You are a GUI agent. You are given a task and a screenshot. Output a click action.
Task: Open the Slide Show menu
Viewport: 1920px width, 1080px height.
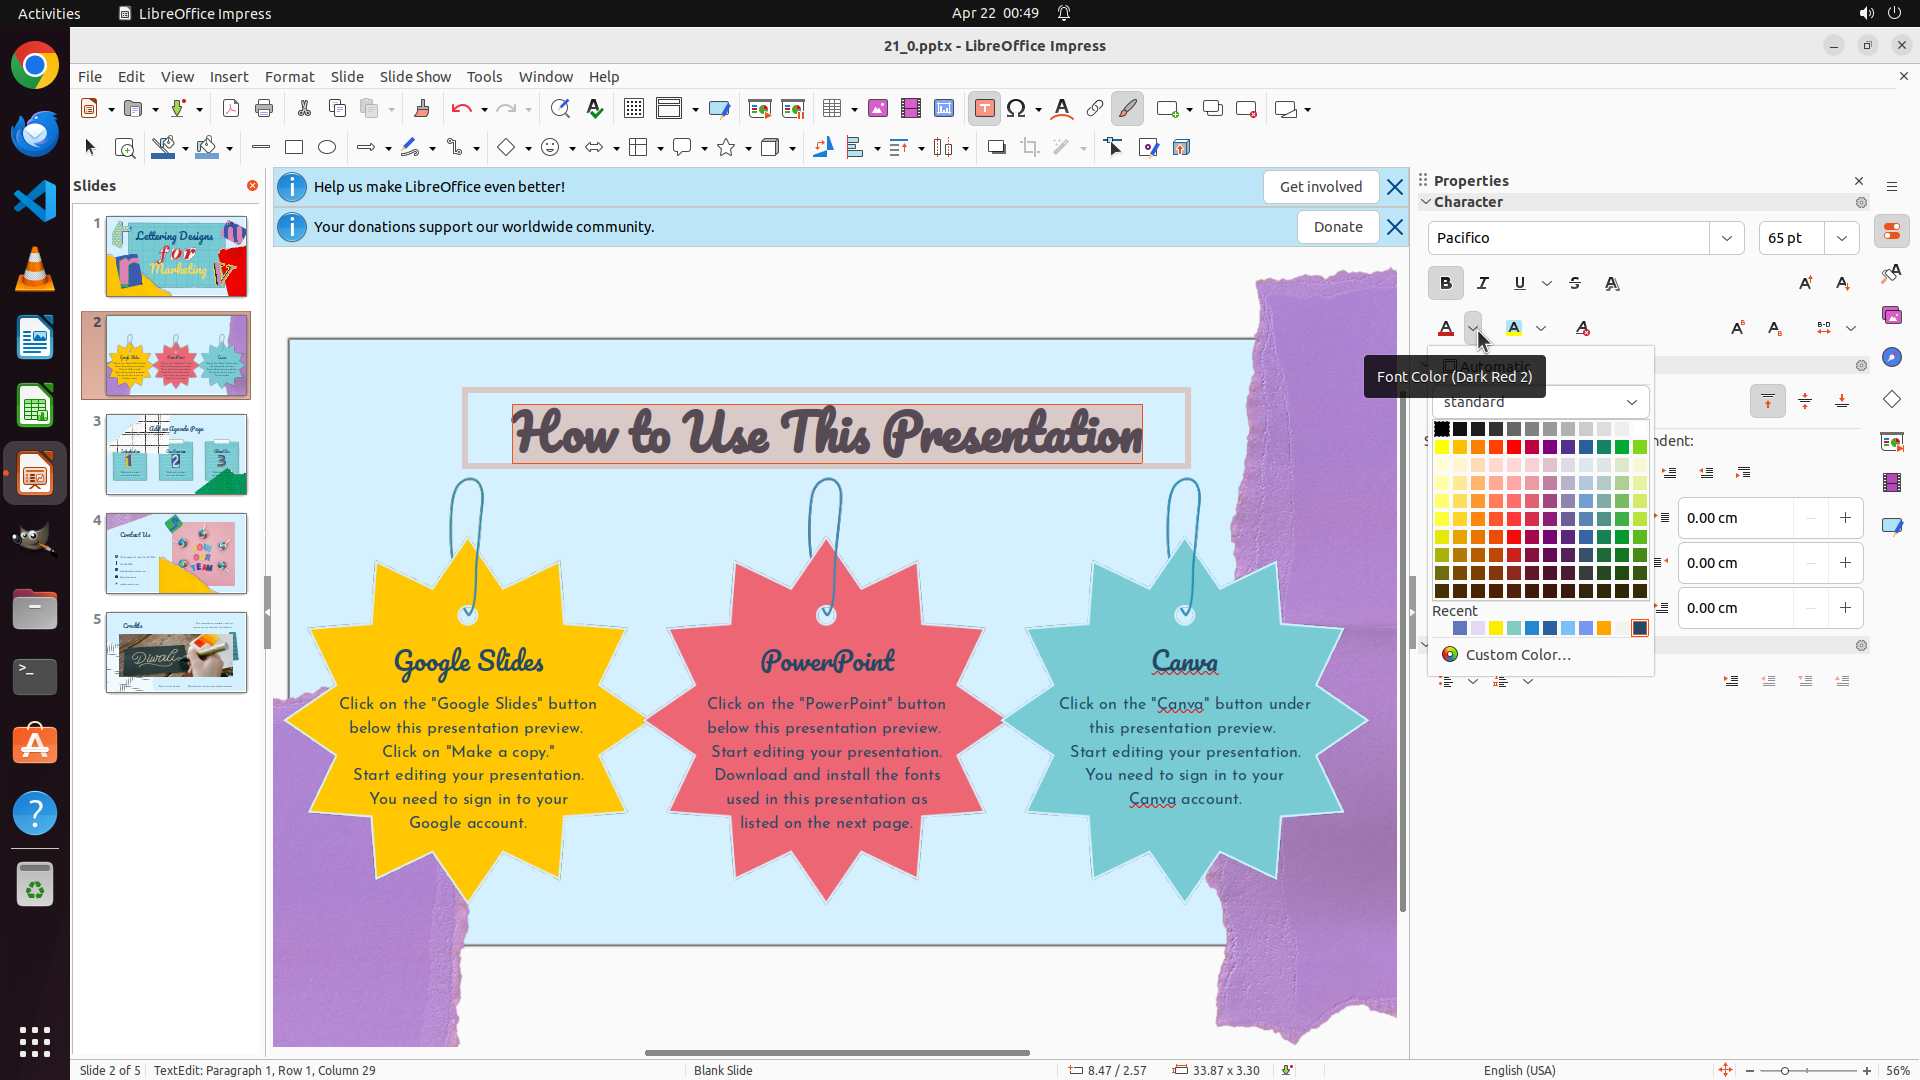point(415,76)
